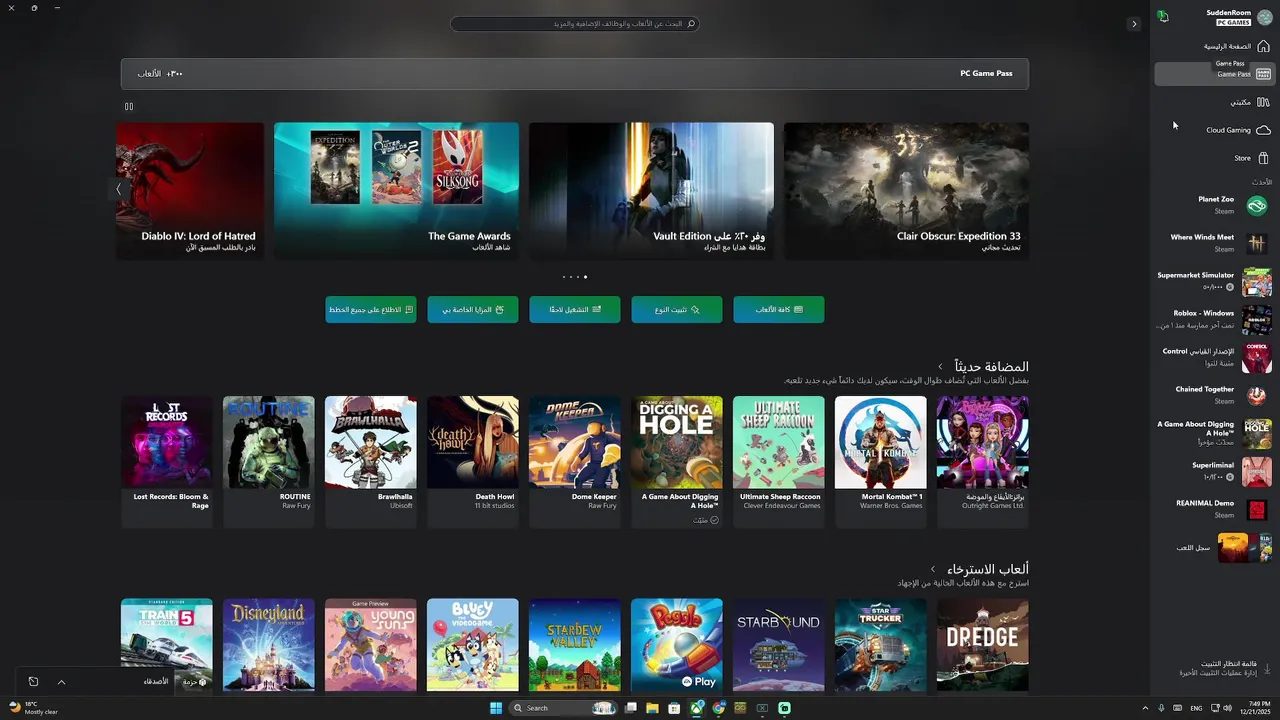Select the Game Pass sidebar icon
This screenshot has height=720, width=1280.
1263,74
